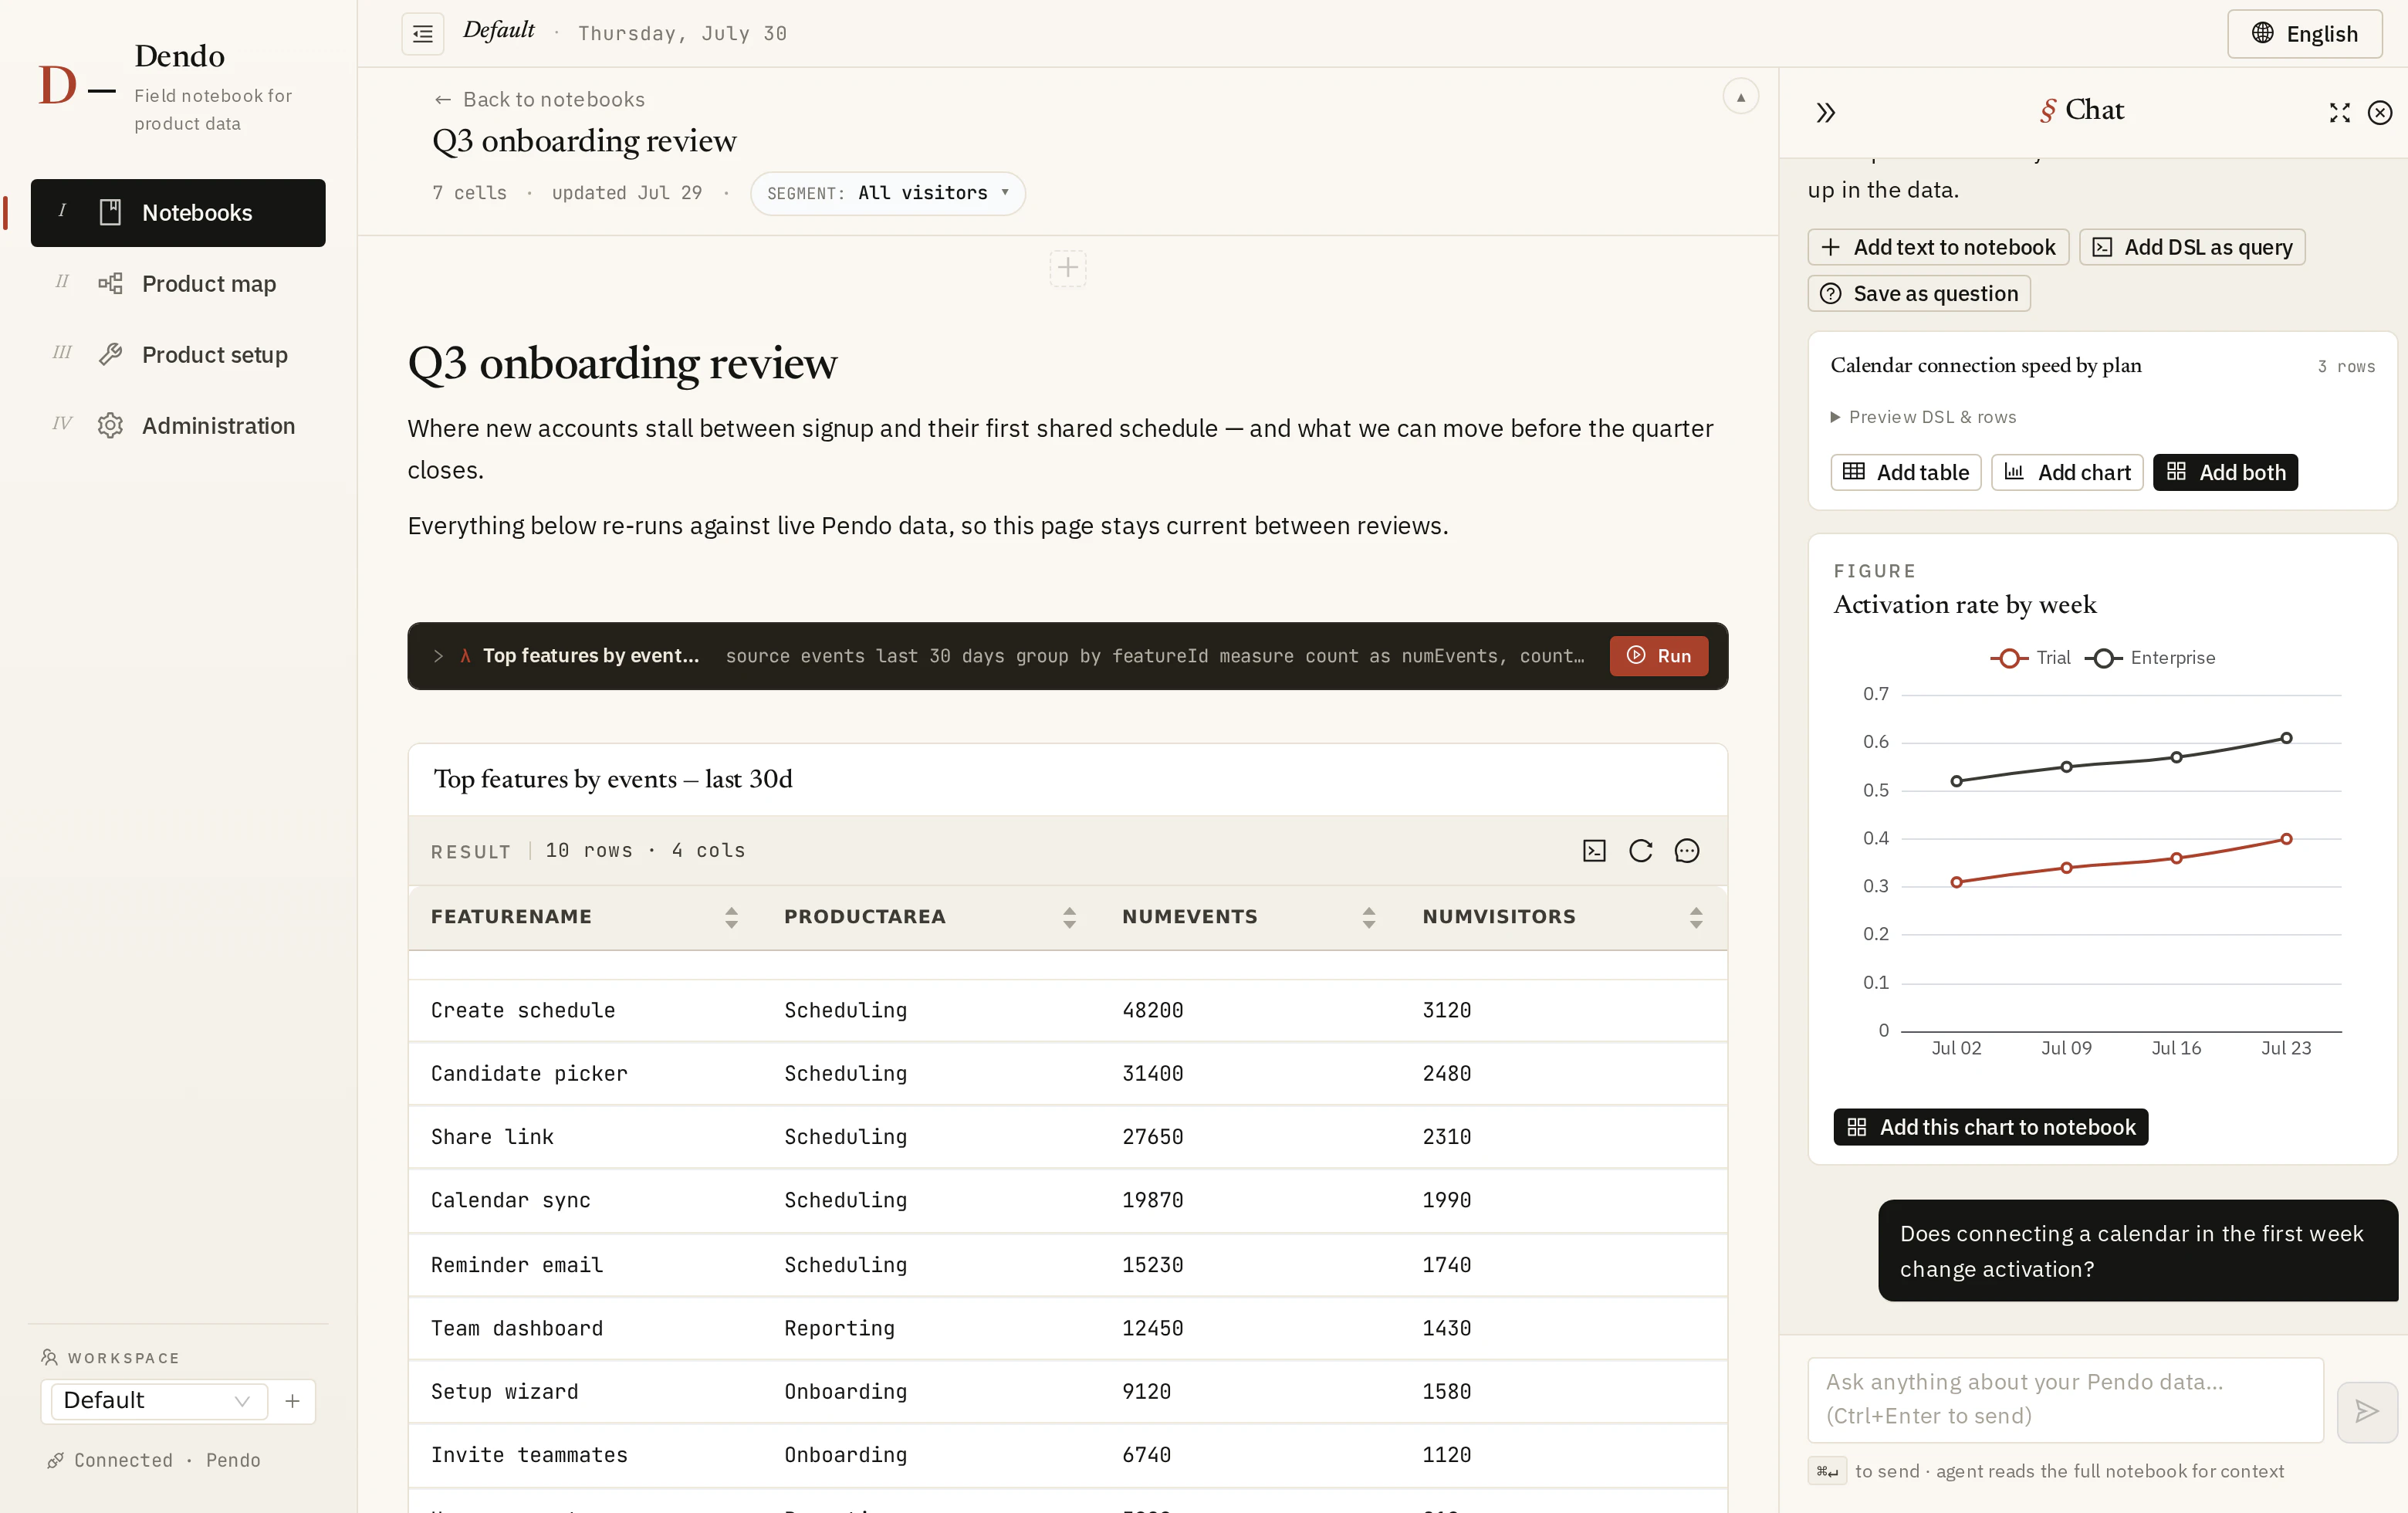Image resolution: width=2408 pixels, height=1513 pixels.
Task: Toggle Trial series in chart legend
Action: point(2030,658)
